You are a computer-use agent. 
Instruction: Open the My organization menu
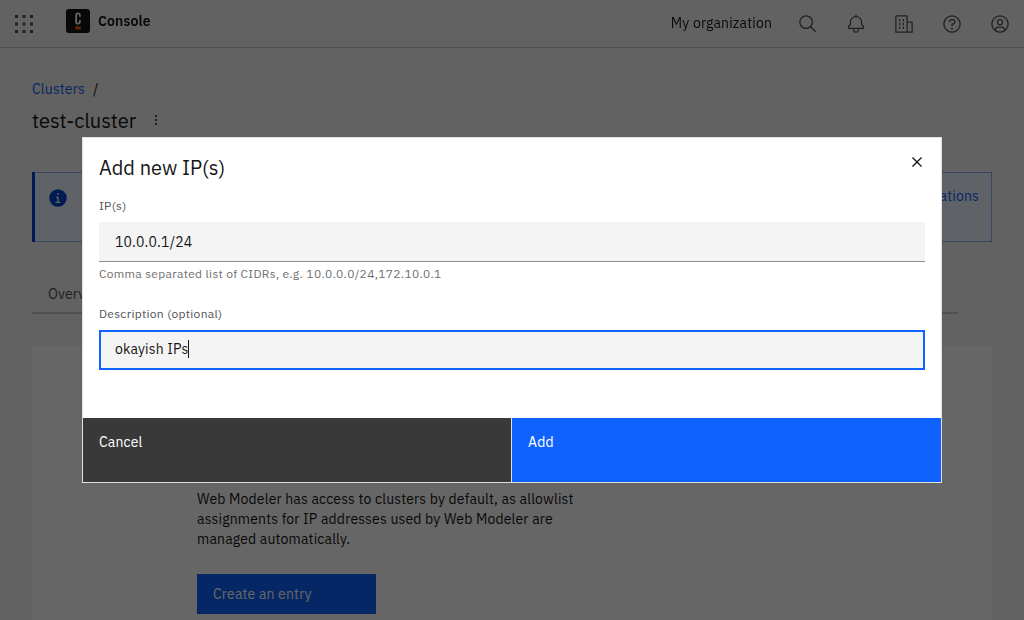(720, 22)
